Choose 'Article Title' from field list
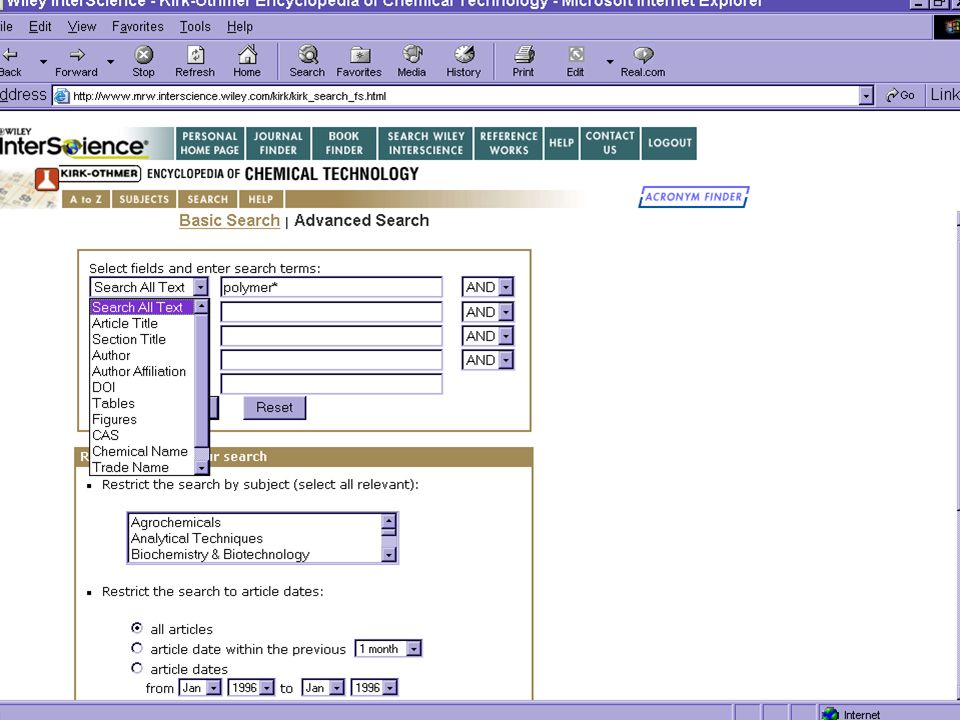 pos(142,323)
